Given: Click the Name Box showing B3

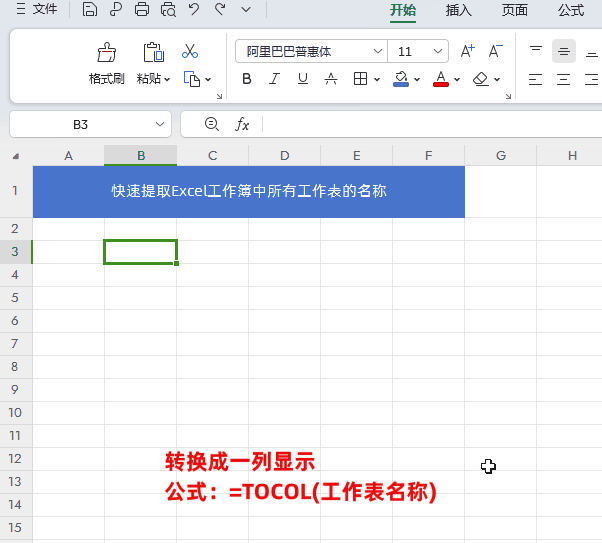Looking at the screenshot, I should click(x=81, y=124).
